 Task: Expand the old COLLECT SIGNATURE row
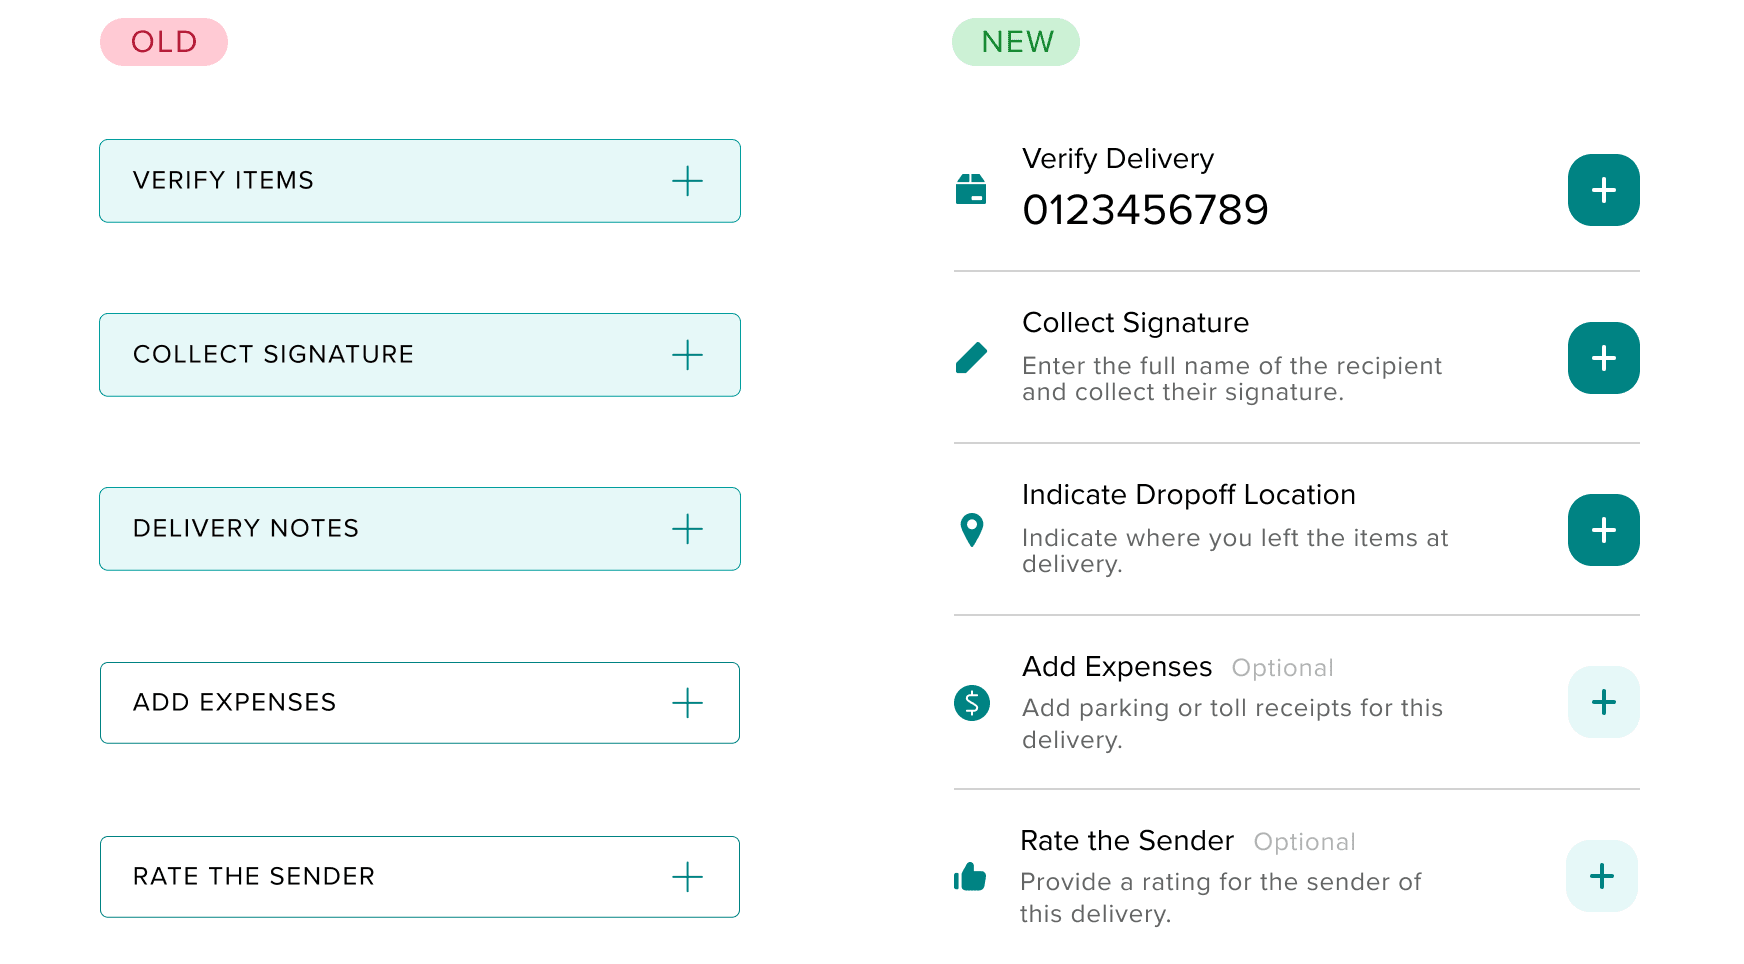click(x=687, y=355)
